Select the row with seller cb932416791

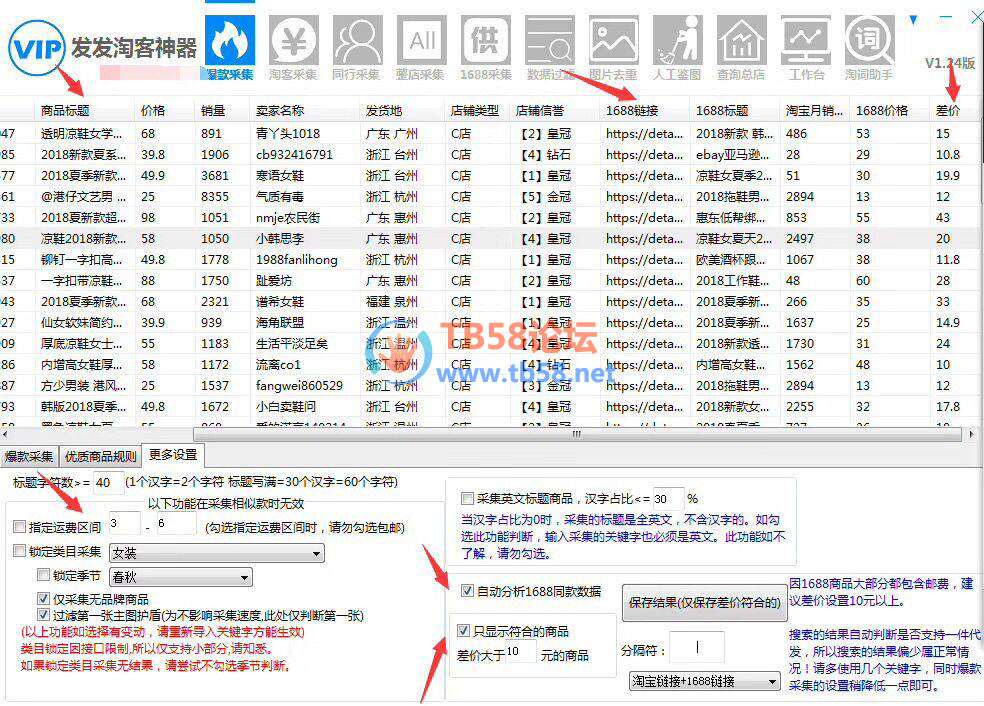(x=294, y=154)
